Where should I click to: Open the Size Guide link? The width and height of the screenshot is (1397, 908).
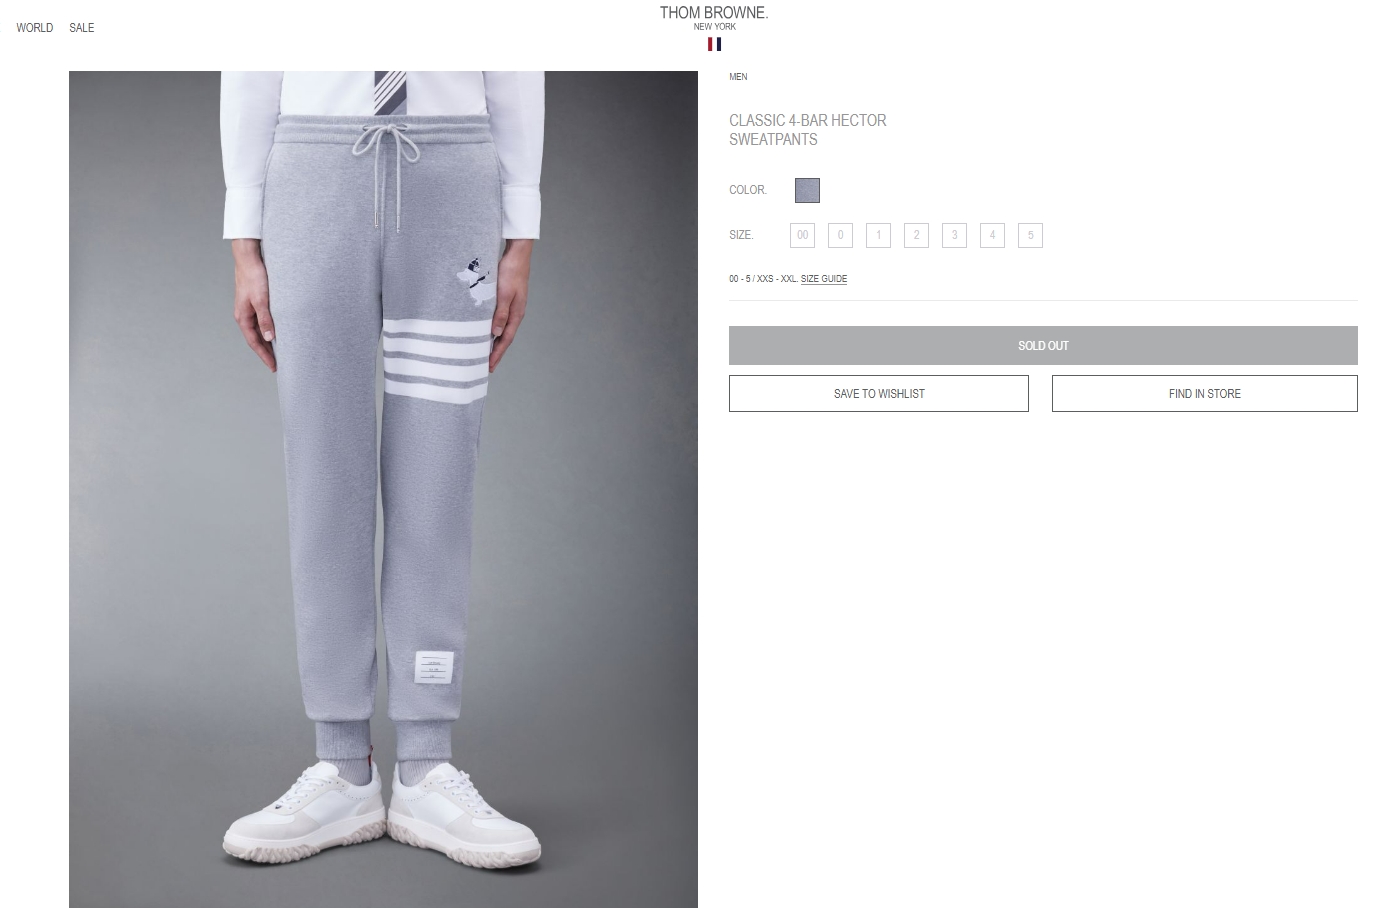pos(824,279)
